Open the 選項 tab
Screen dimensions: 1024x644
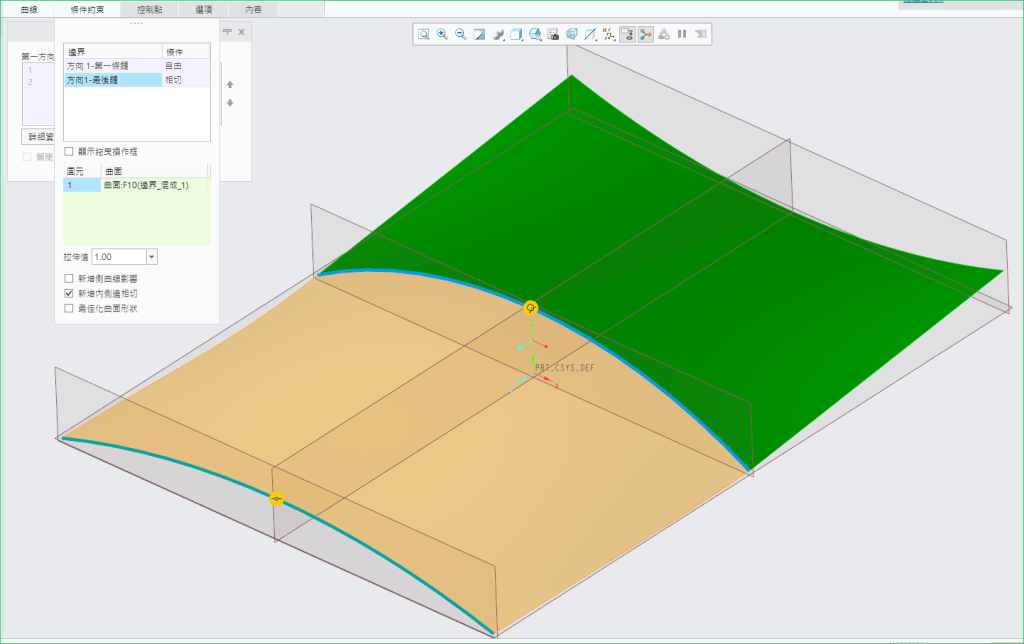point(203,9)
